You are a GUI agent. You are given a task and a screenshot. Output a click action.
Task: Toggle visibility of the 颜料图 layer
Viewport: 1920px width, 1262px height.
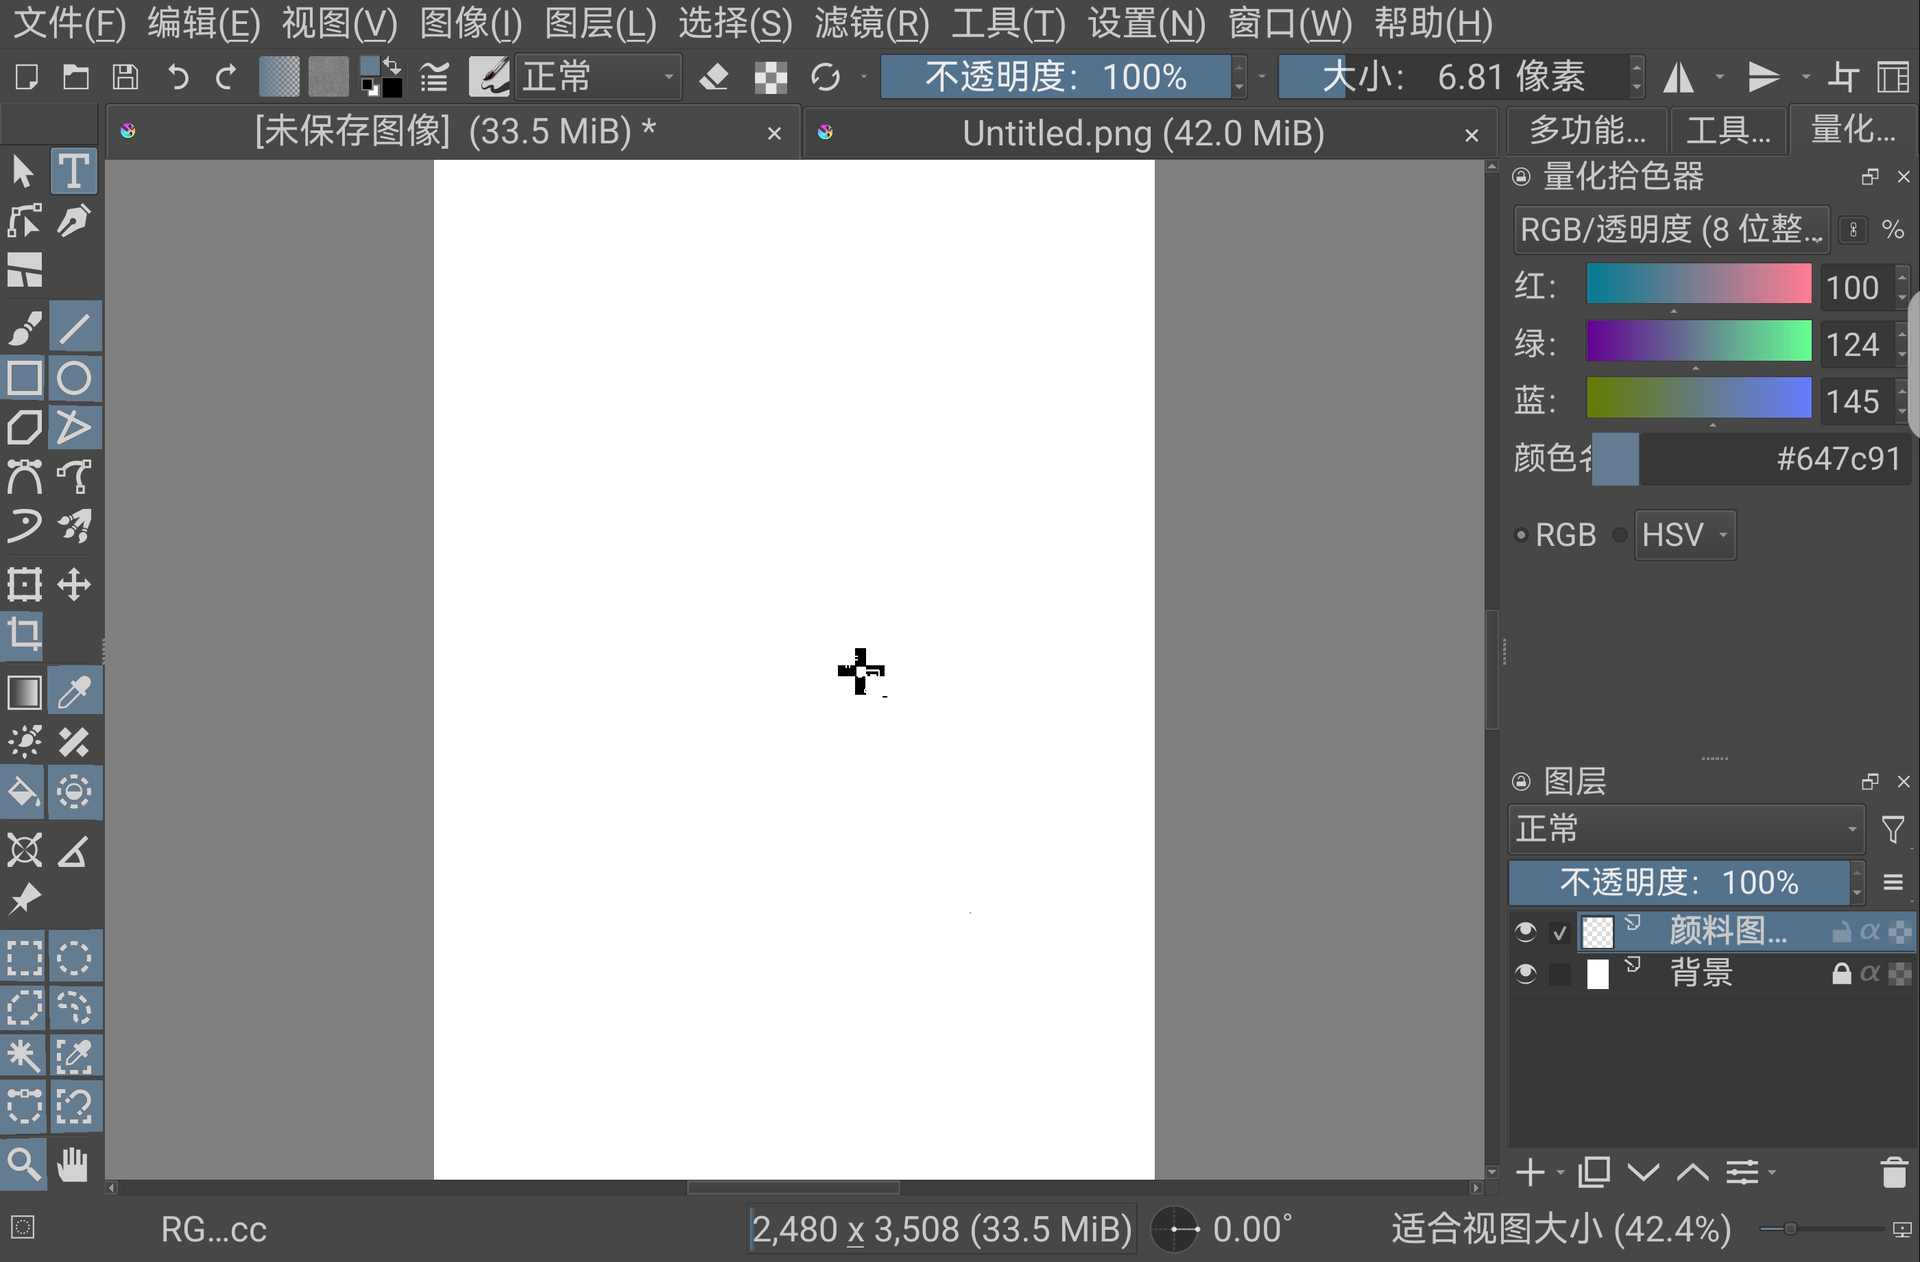[1525, 931]
